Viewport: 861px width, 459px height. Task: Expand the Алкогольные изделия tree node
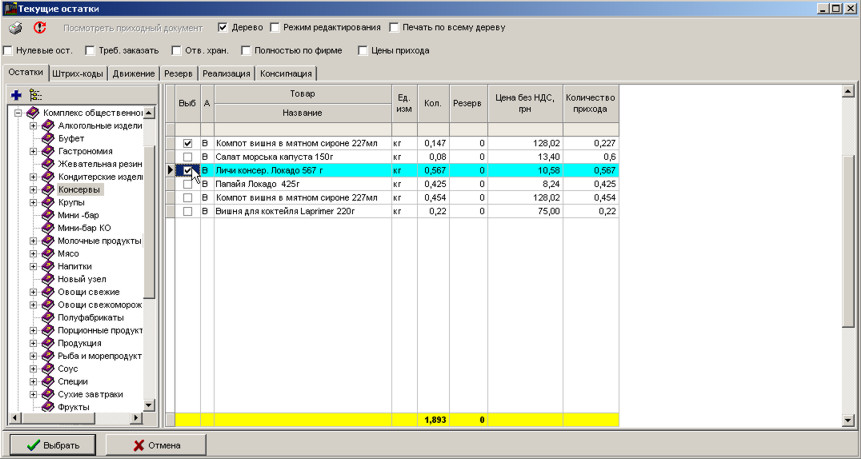tap(33, 126)
